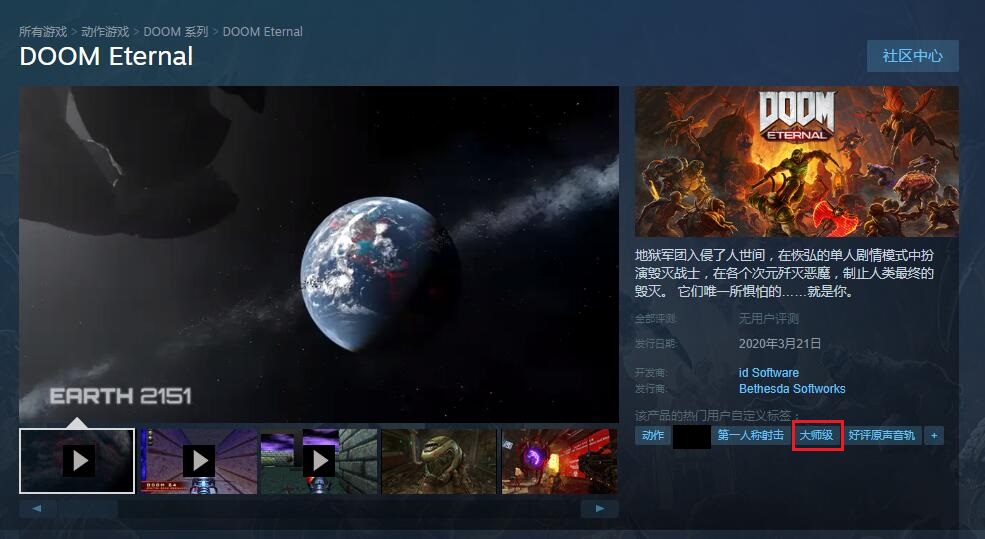Play the first trailer thumbnail with Earth

click(x=77, y=461)
